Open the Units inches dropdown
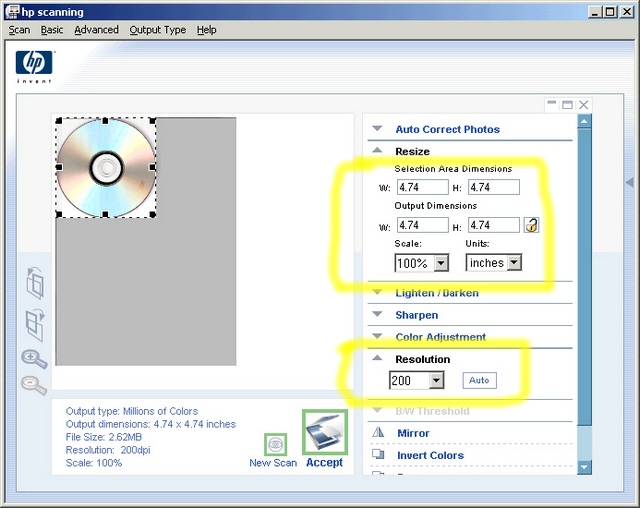 coord(514,262)
